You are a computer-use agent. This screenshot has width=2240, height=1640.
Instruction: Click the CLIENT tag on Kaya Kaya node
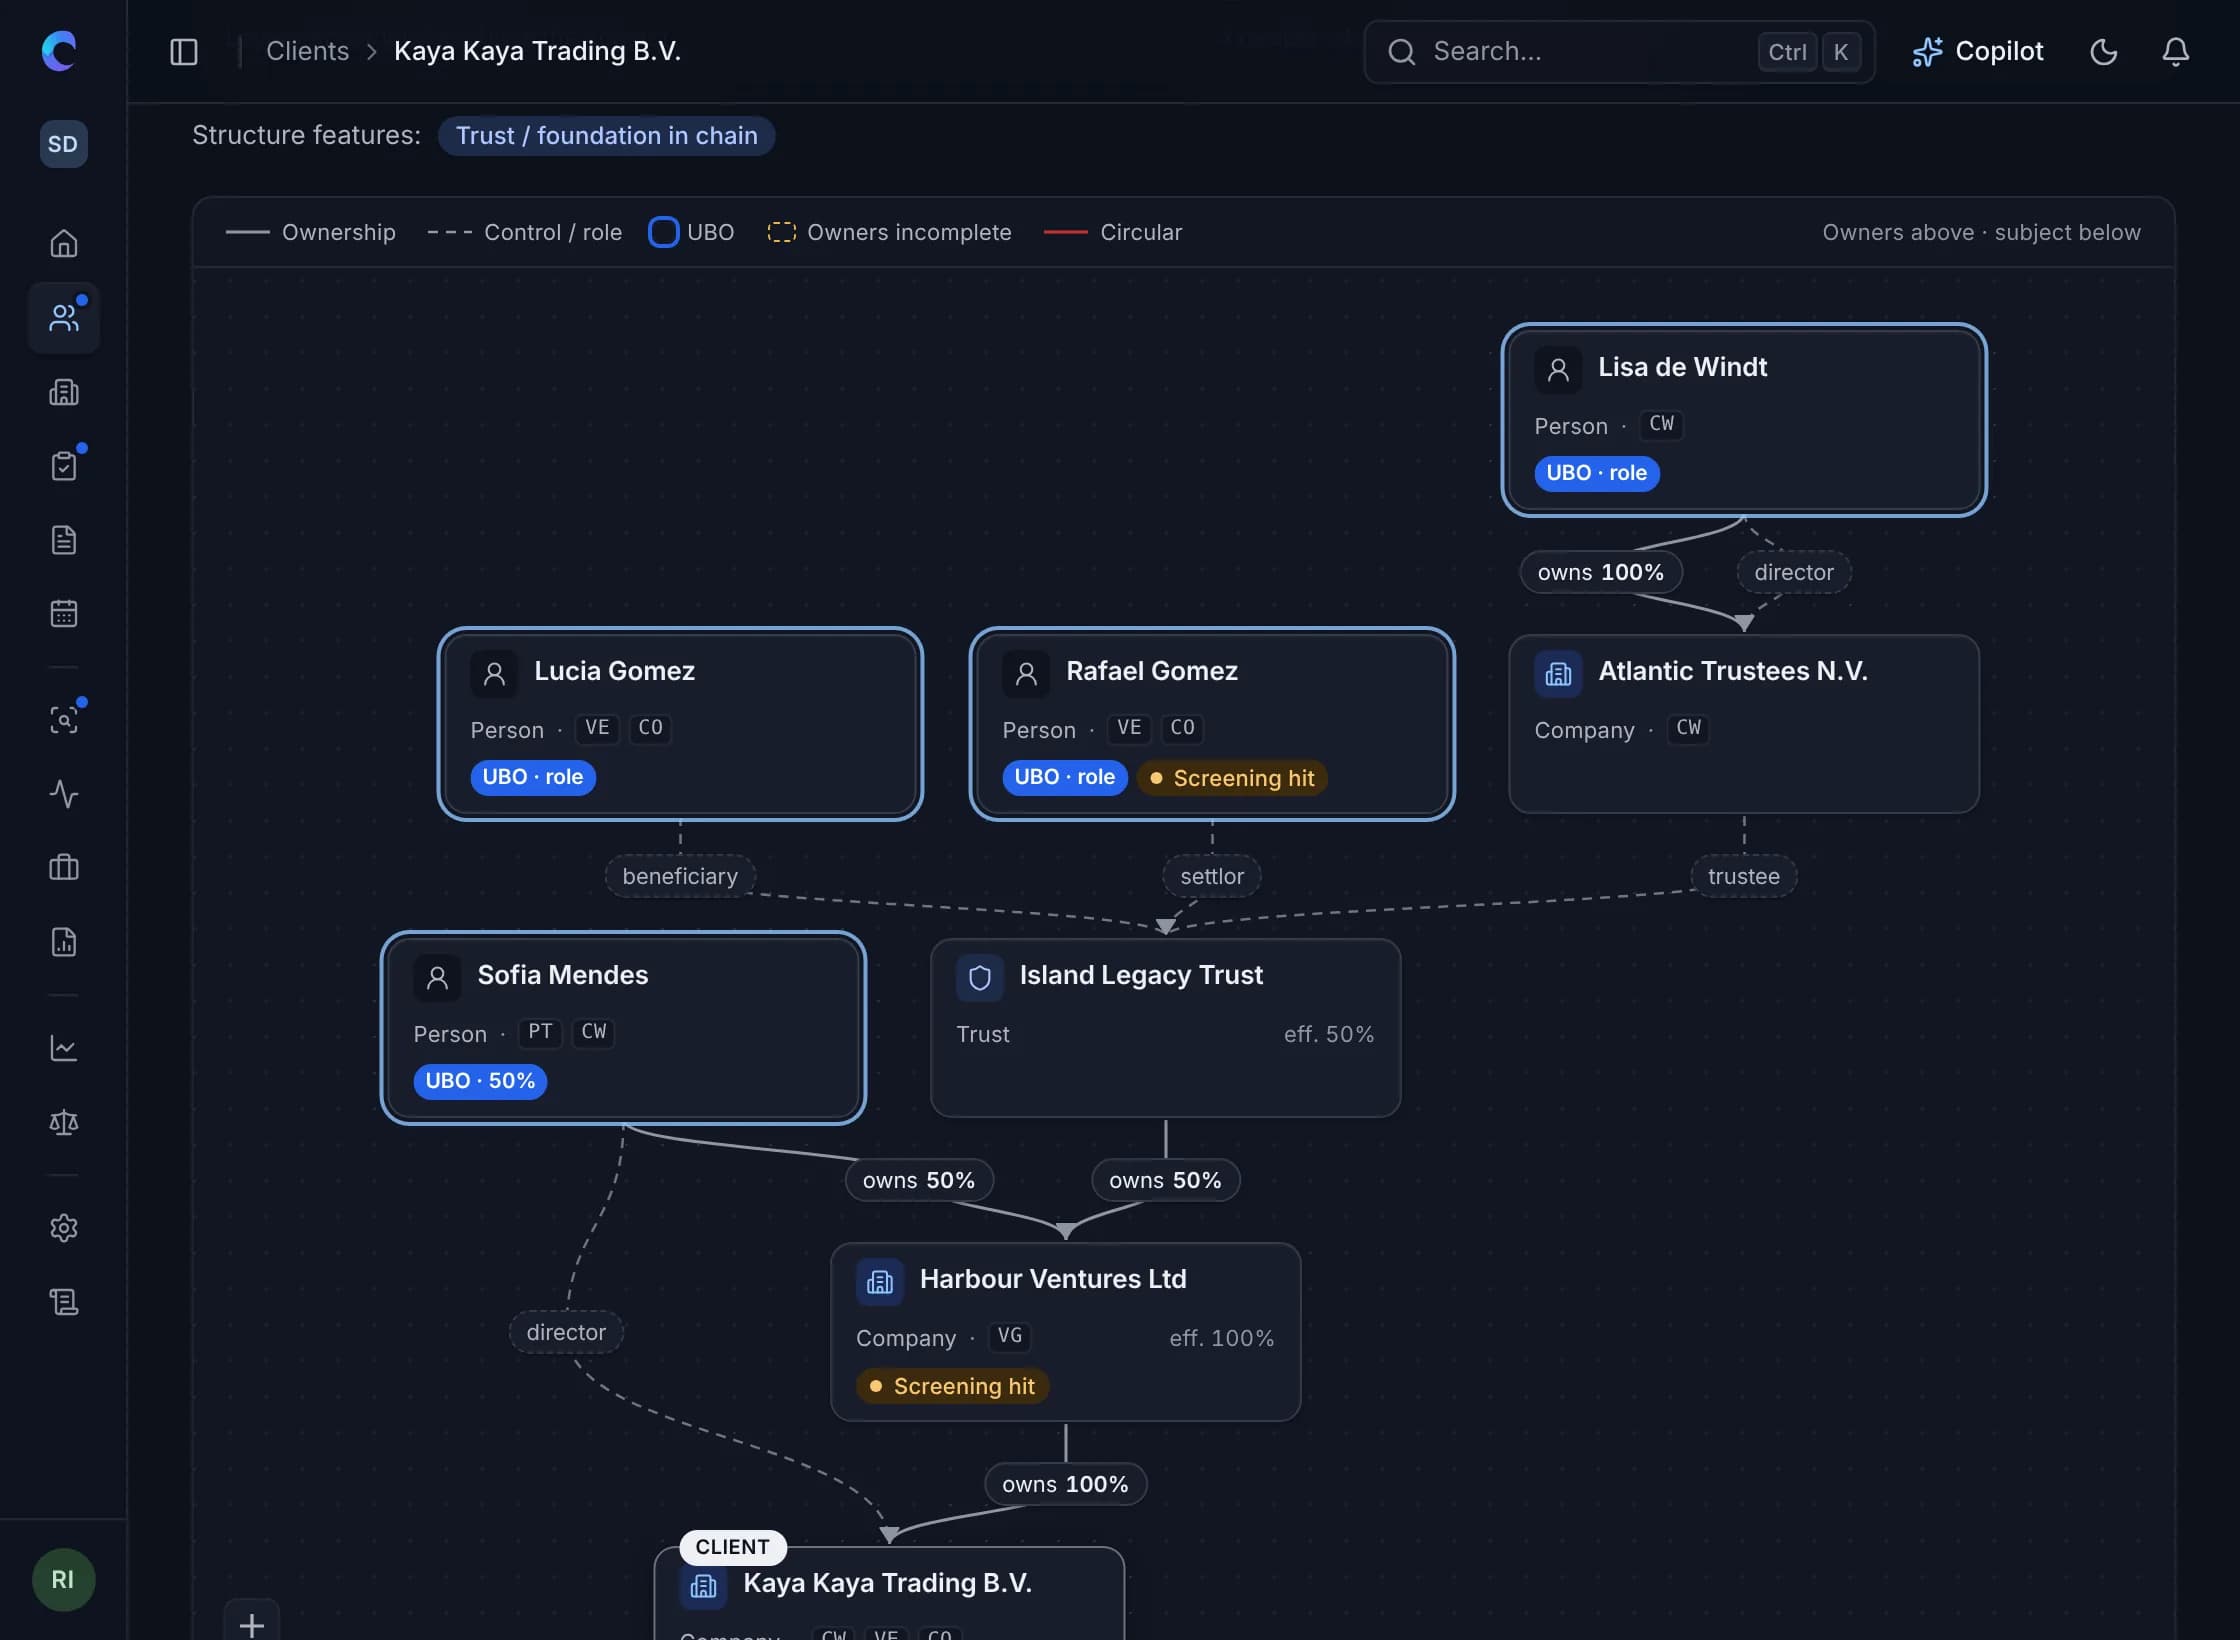(x=733, y=1547)
